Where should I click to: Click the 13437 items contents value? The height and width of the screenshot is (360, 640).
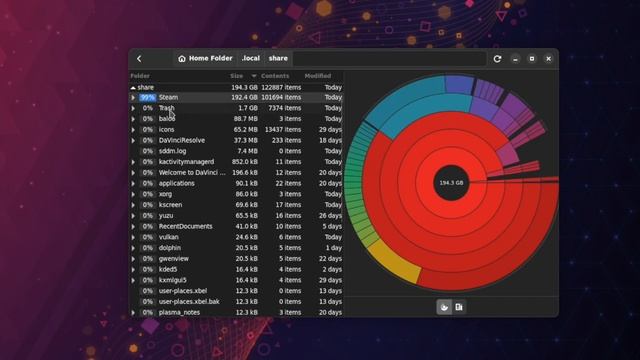coord(283,130)
